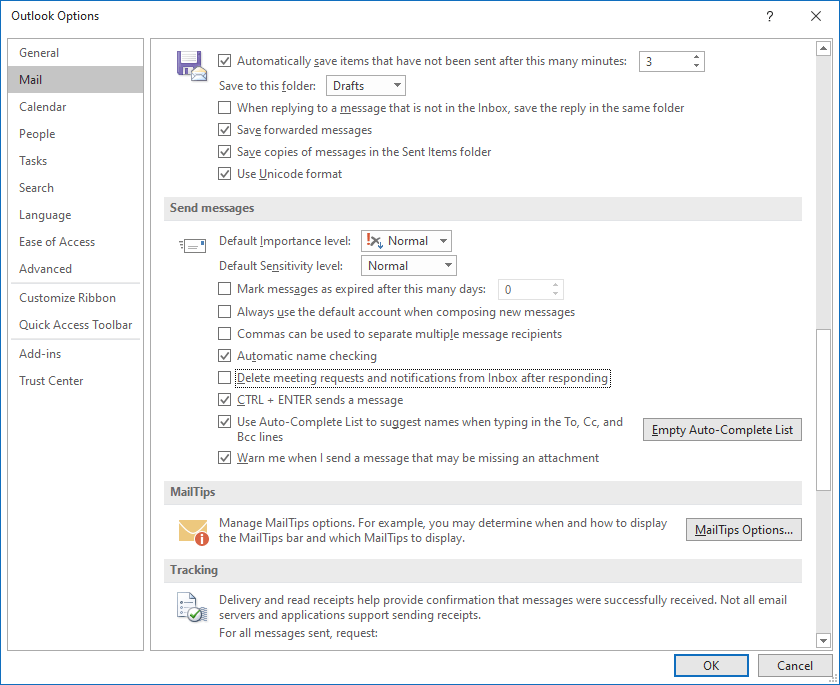Uncheck Automatic name checking
This screenshot has width=840, height=685.
(224, 356)
